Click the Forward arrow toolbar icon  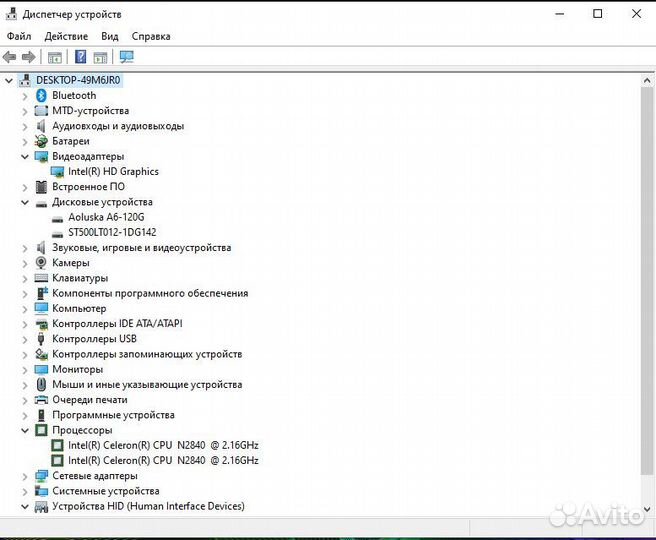pyautogui.click(x=28, y=56)
